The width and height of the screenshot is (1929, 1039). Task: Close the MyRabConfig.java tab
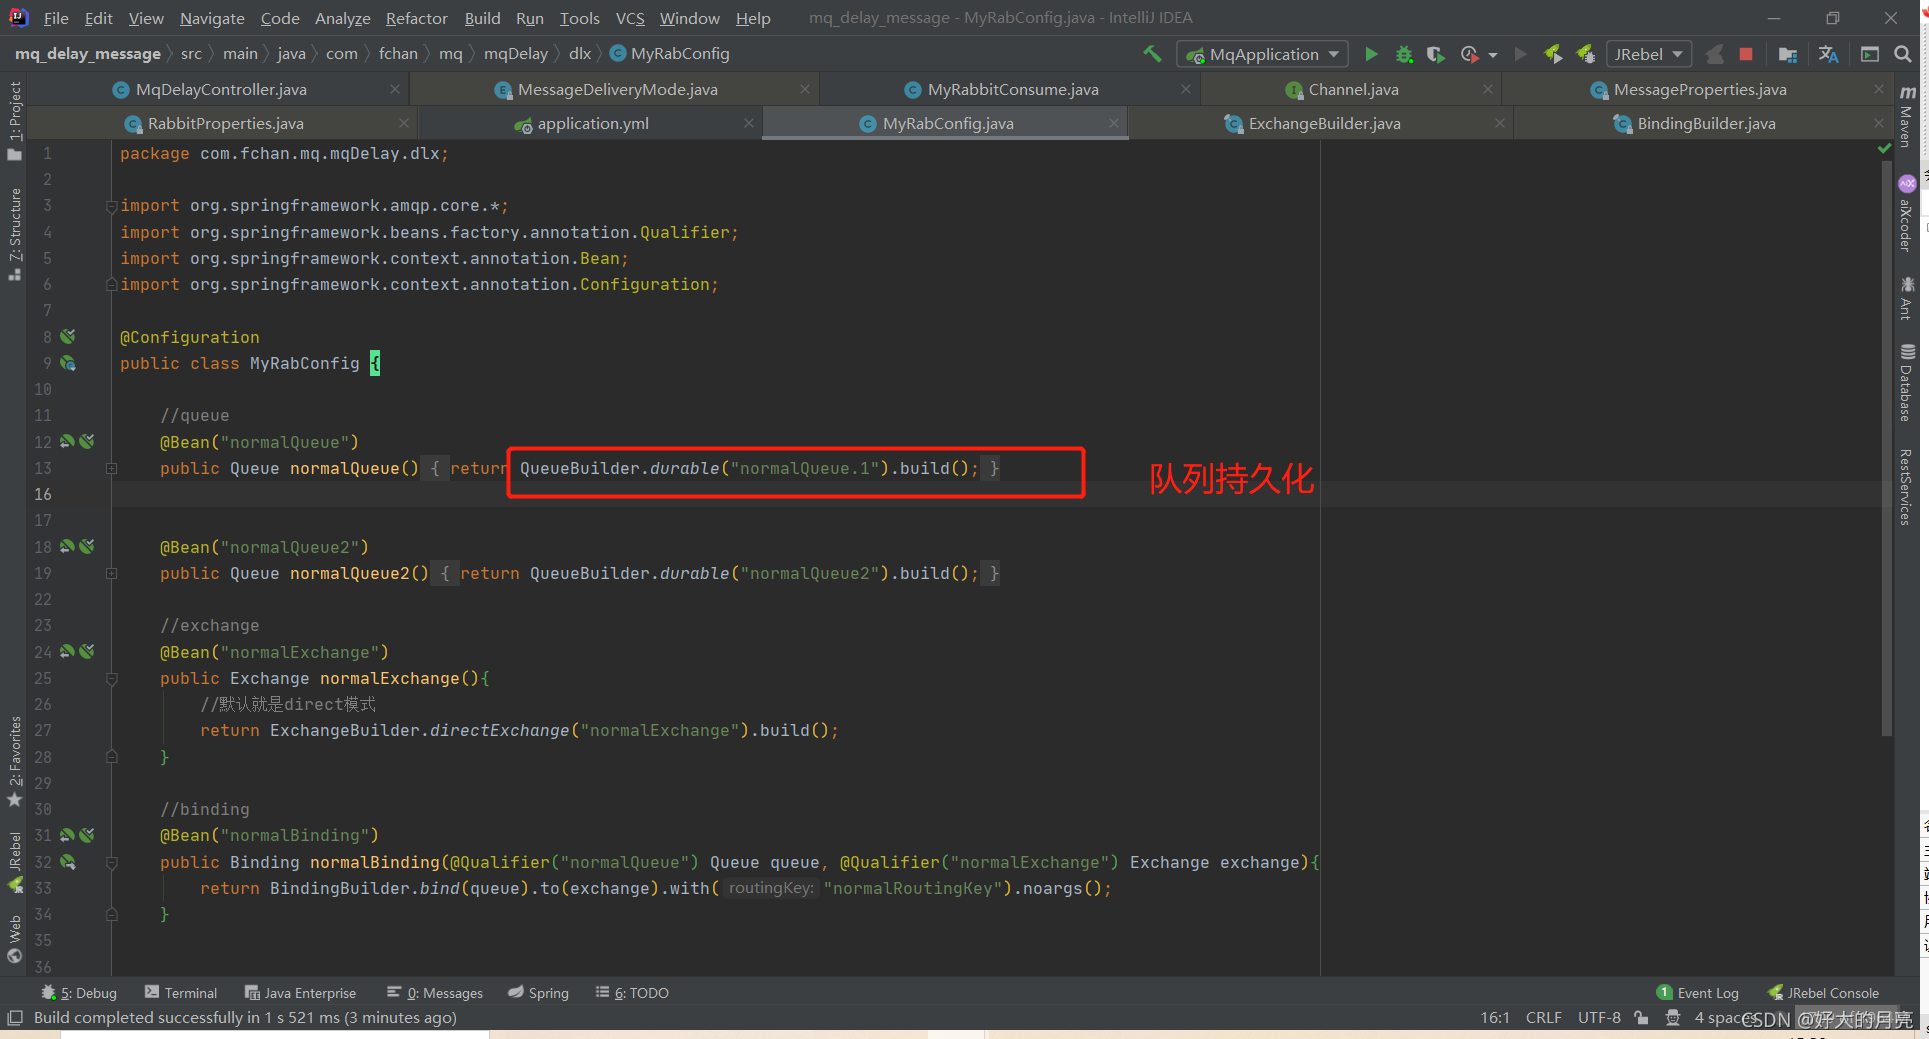[1114, 123]
